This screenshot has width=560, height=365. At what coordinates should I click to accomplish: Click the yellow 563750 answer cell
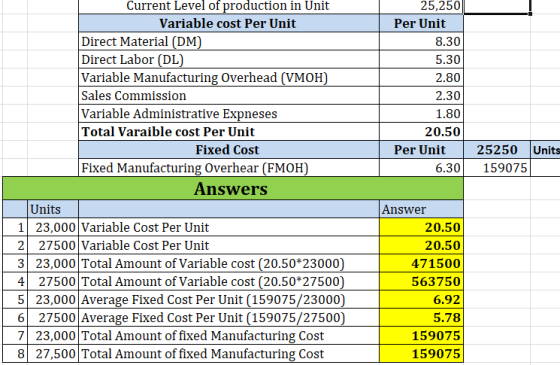(421, 281)
